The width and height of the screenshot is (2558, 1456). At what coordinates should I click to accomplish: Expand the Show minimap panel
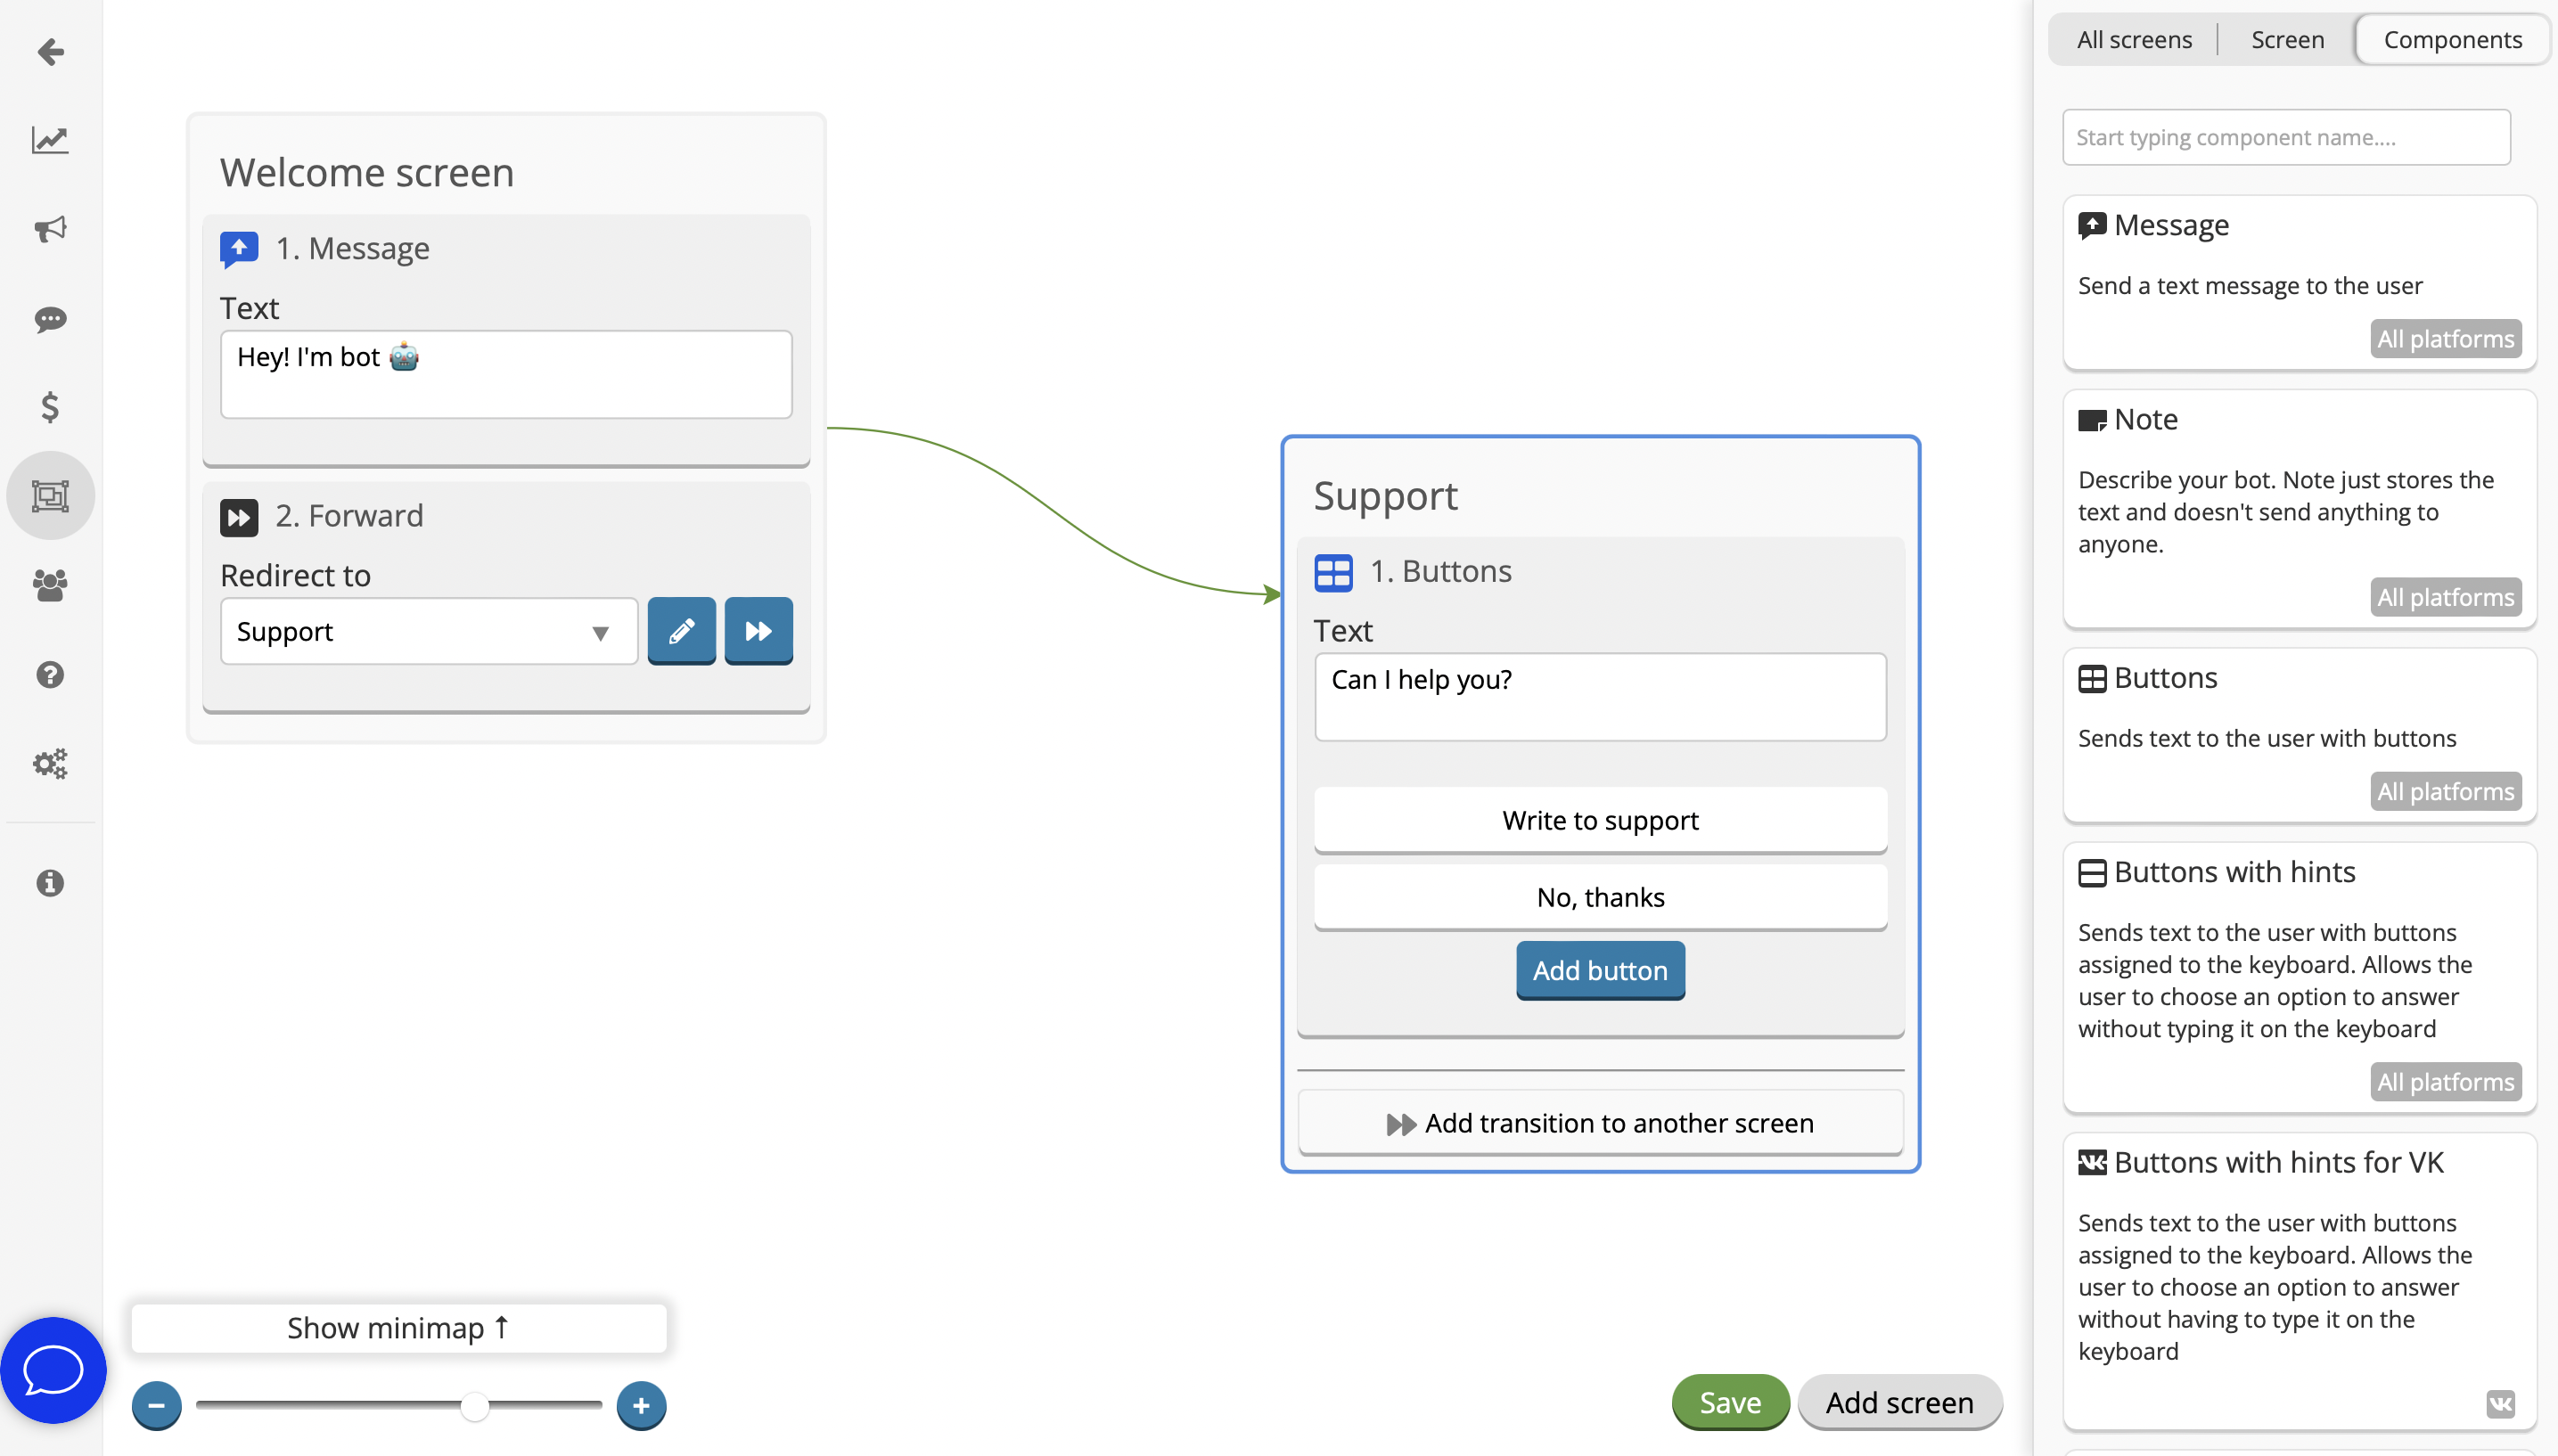click(x=399, y=1327)
